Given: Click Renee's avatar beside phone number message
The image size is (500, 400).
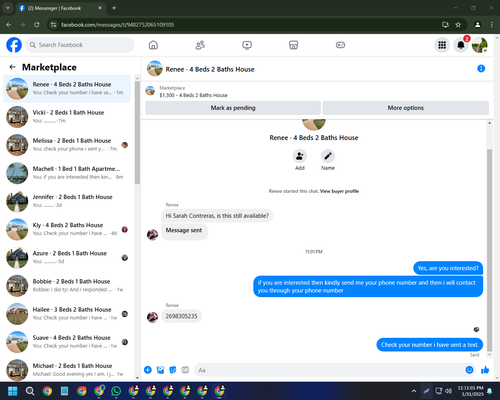Looking at the screenshot, I should click(152, 317).
